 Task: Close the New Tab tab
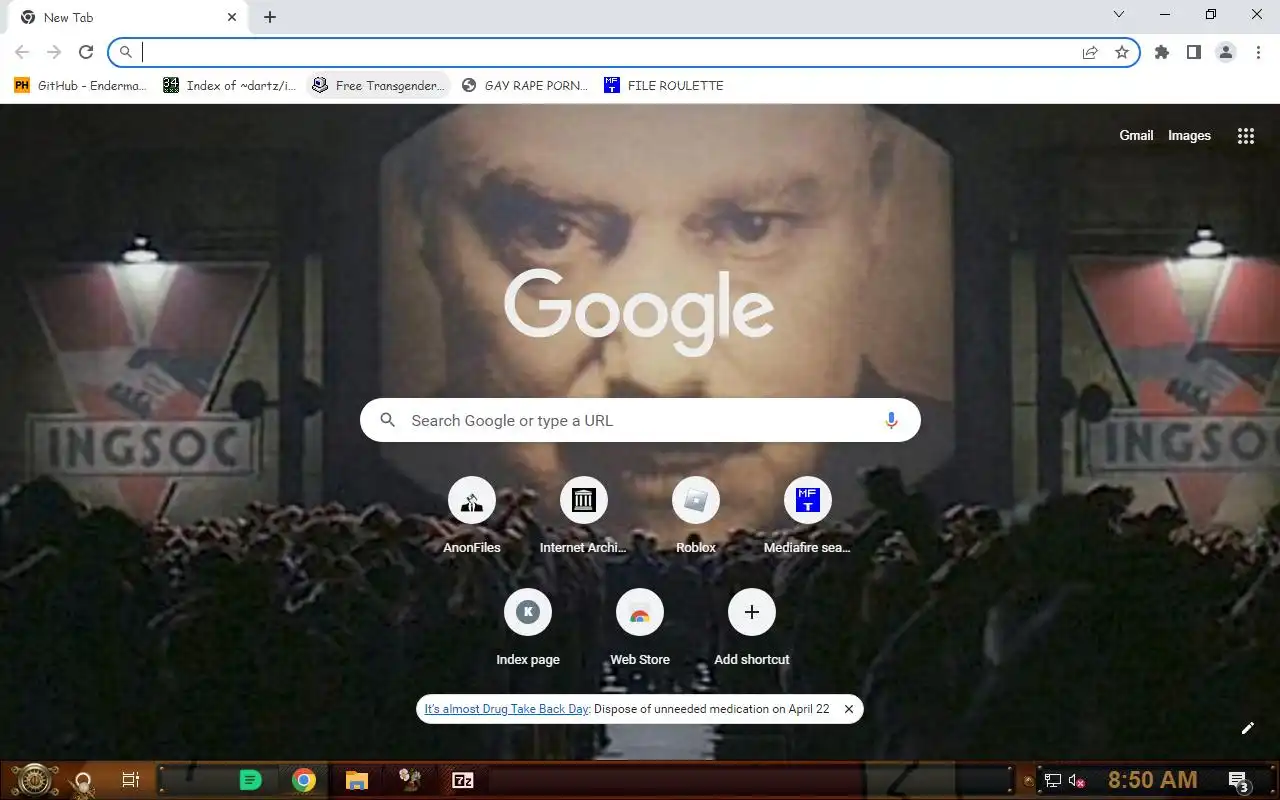click(232, 17)
